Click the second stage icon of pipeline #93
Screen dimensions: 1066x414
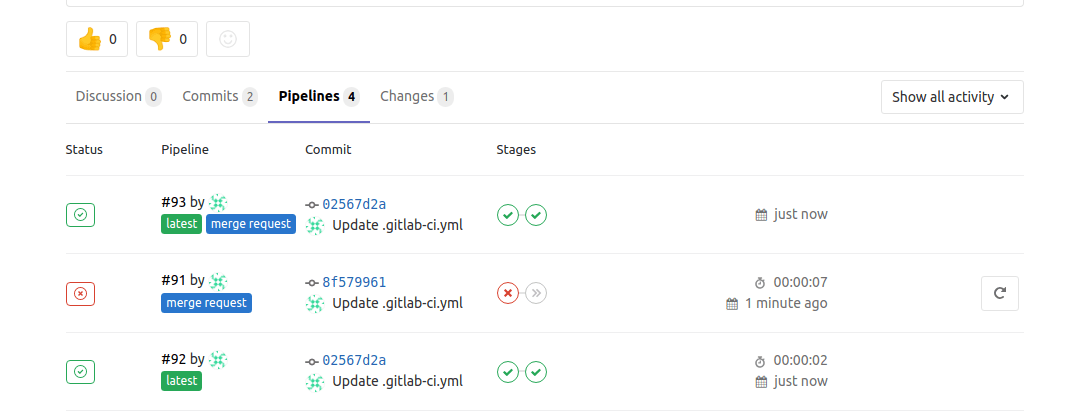point(536,214)
